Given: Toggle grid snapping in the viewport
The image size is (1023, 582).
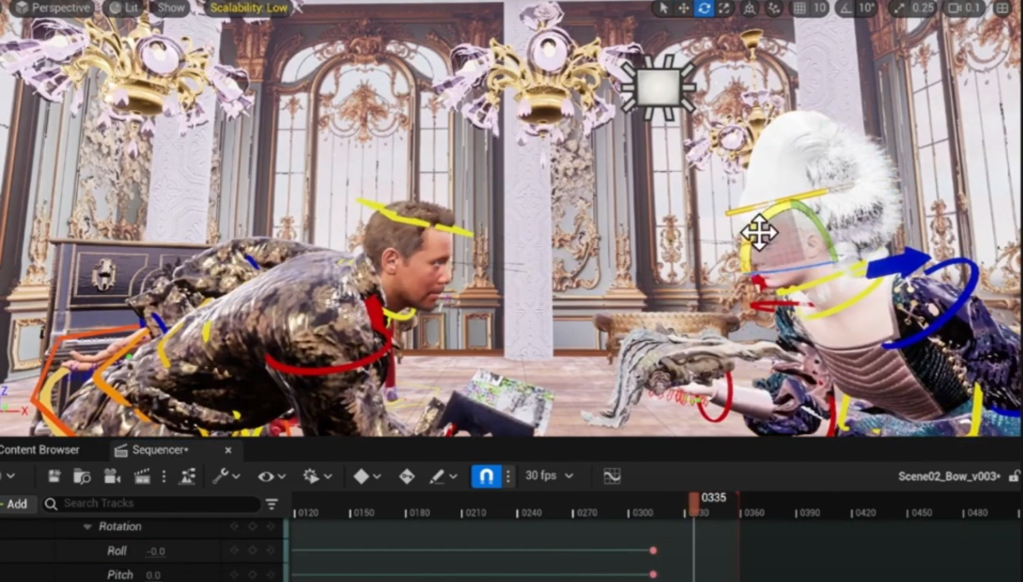Looking at the screenshot, I should tap(799, 8).
